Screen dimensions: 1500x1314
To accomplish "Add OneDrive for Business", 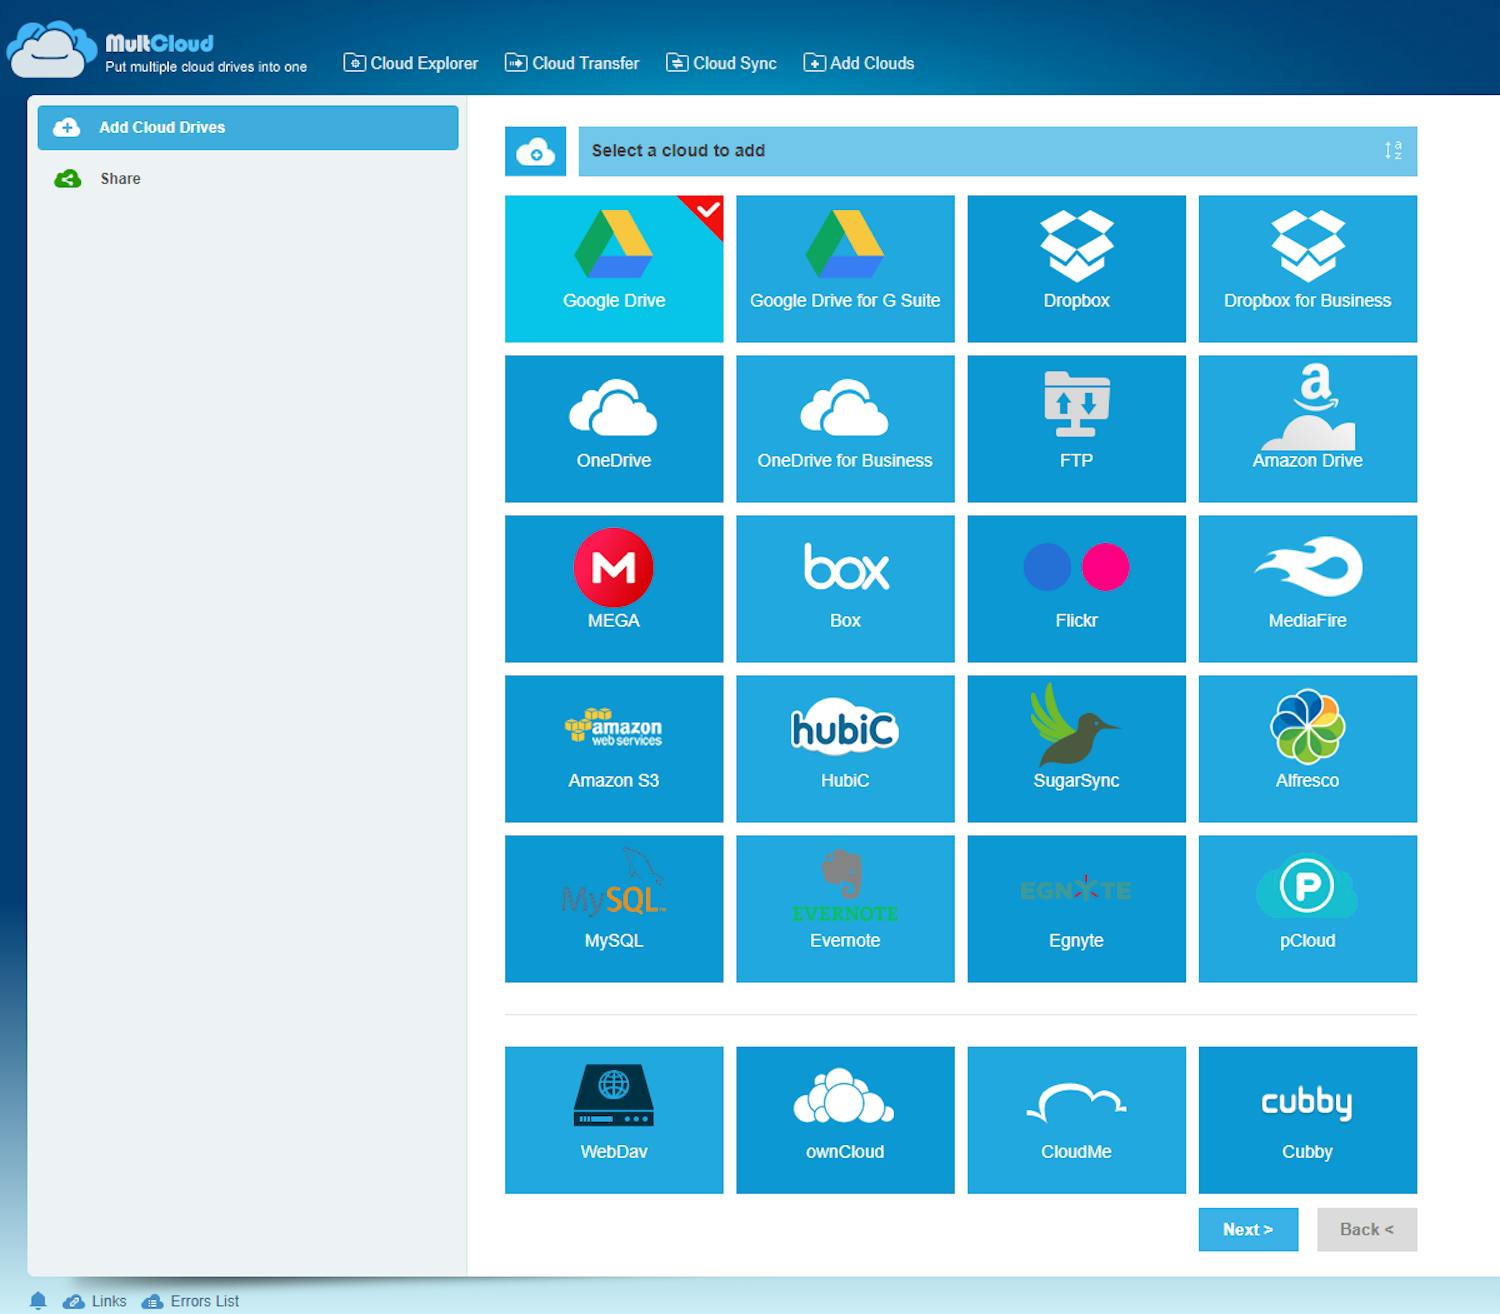I will click(x=845, y=428).
